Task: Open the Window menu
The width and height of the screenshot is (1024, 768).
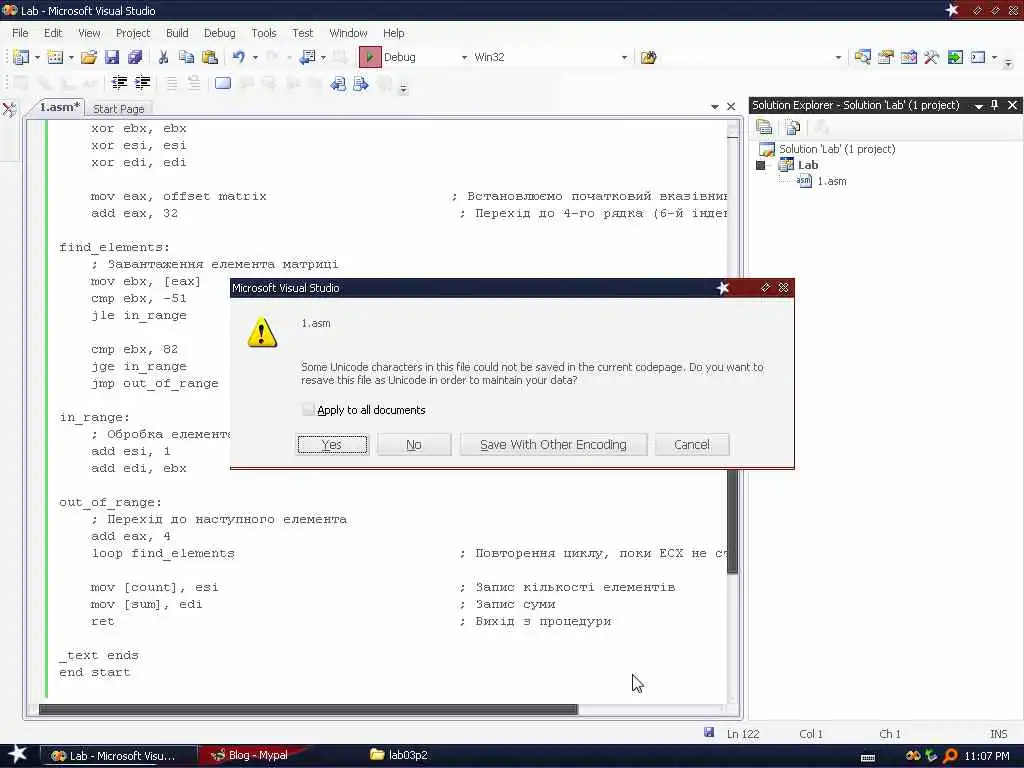Action: point(348,33)
